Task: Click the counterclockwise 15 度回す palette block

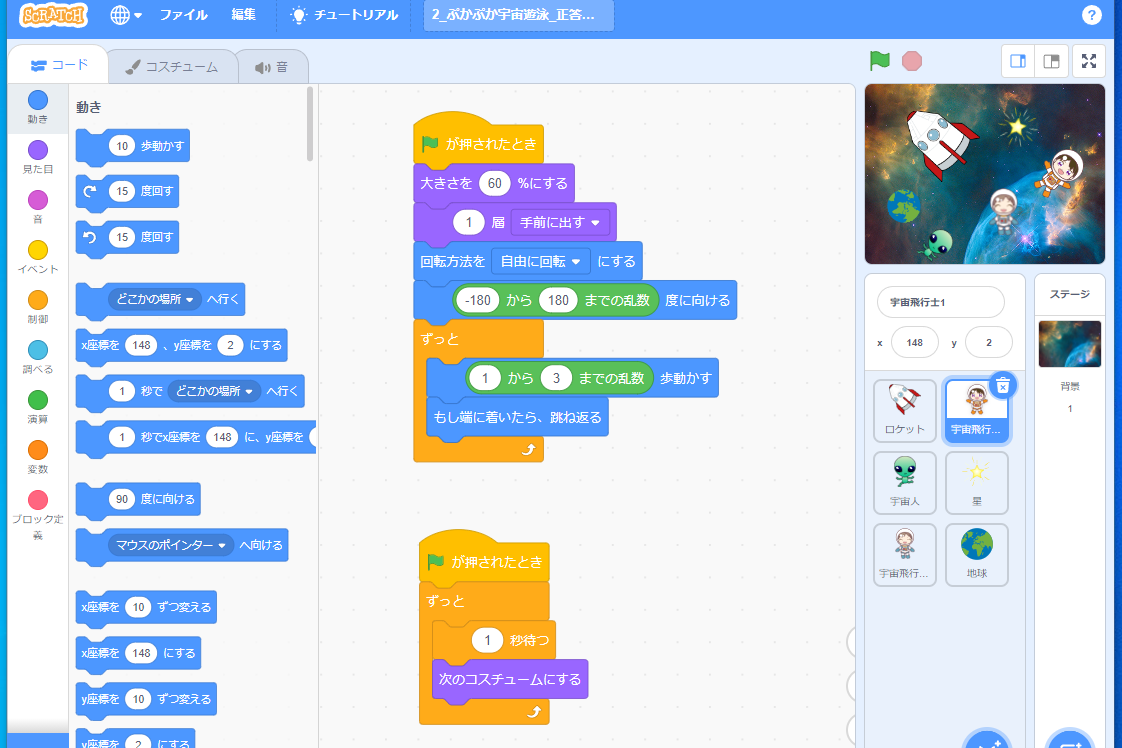Action: click(127, 237)
